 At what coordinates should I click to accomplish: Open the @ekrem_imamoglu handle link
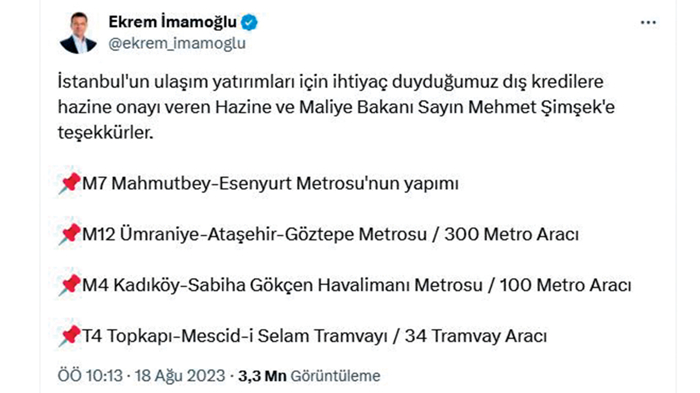point(177,43)
